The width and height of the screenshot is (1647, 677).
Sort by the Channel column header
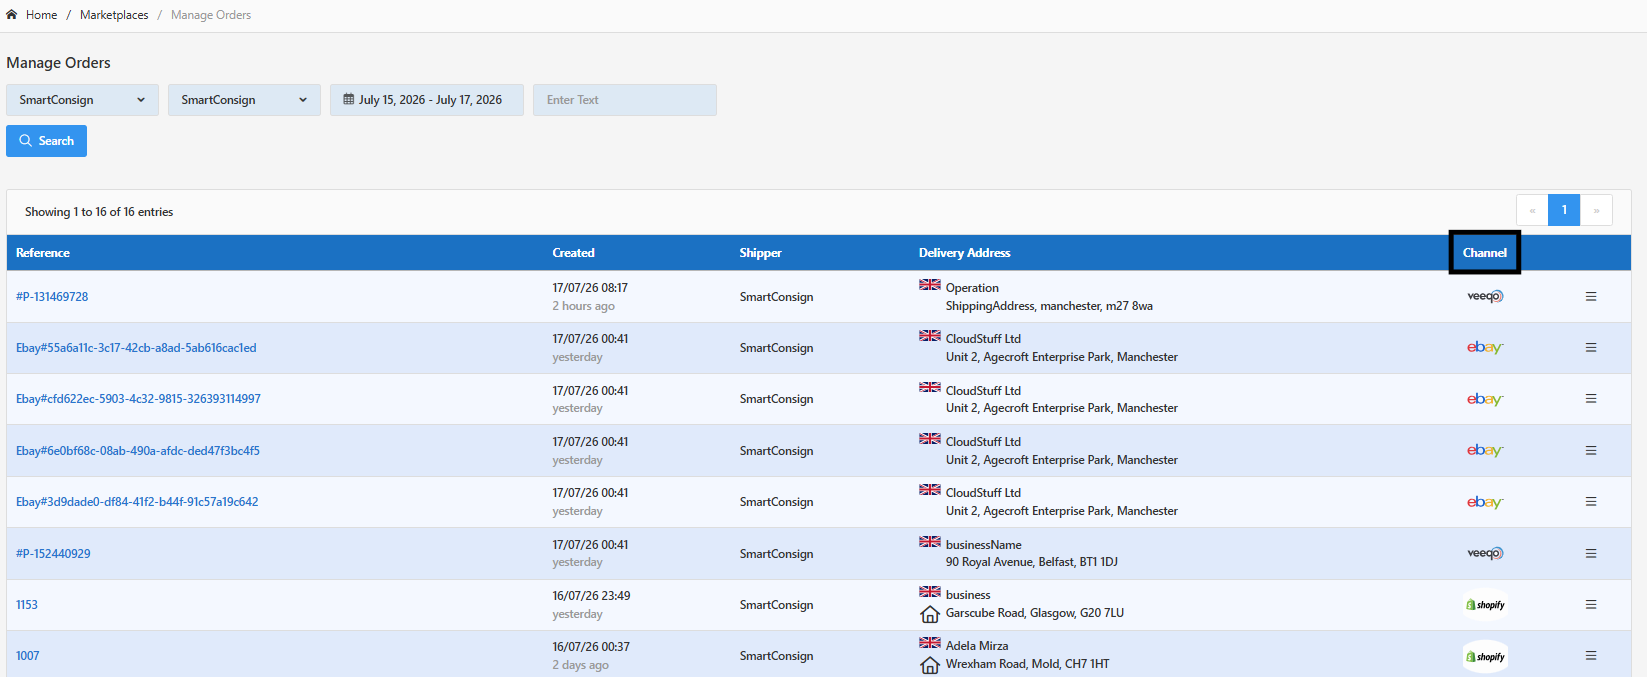point(1484,253)
